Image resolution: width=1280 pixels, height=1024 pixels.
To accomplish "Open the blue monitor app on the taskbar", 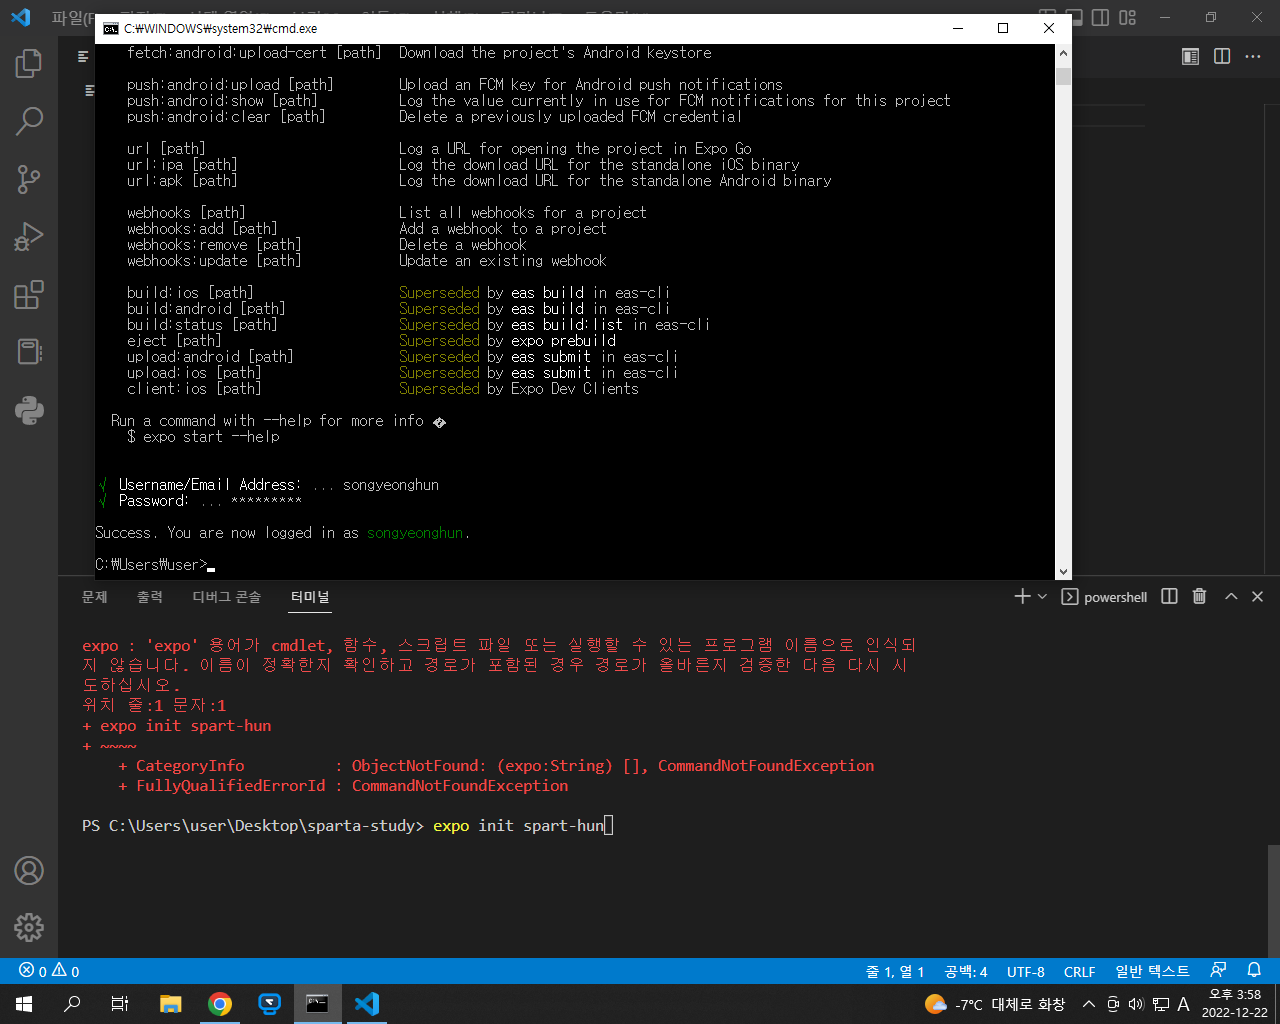I will (x=269, y=1004).
